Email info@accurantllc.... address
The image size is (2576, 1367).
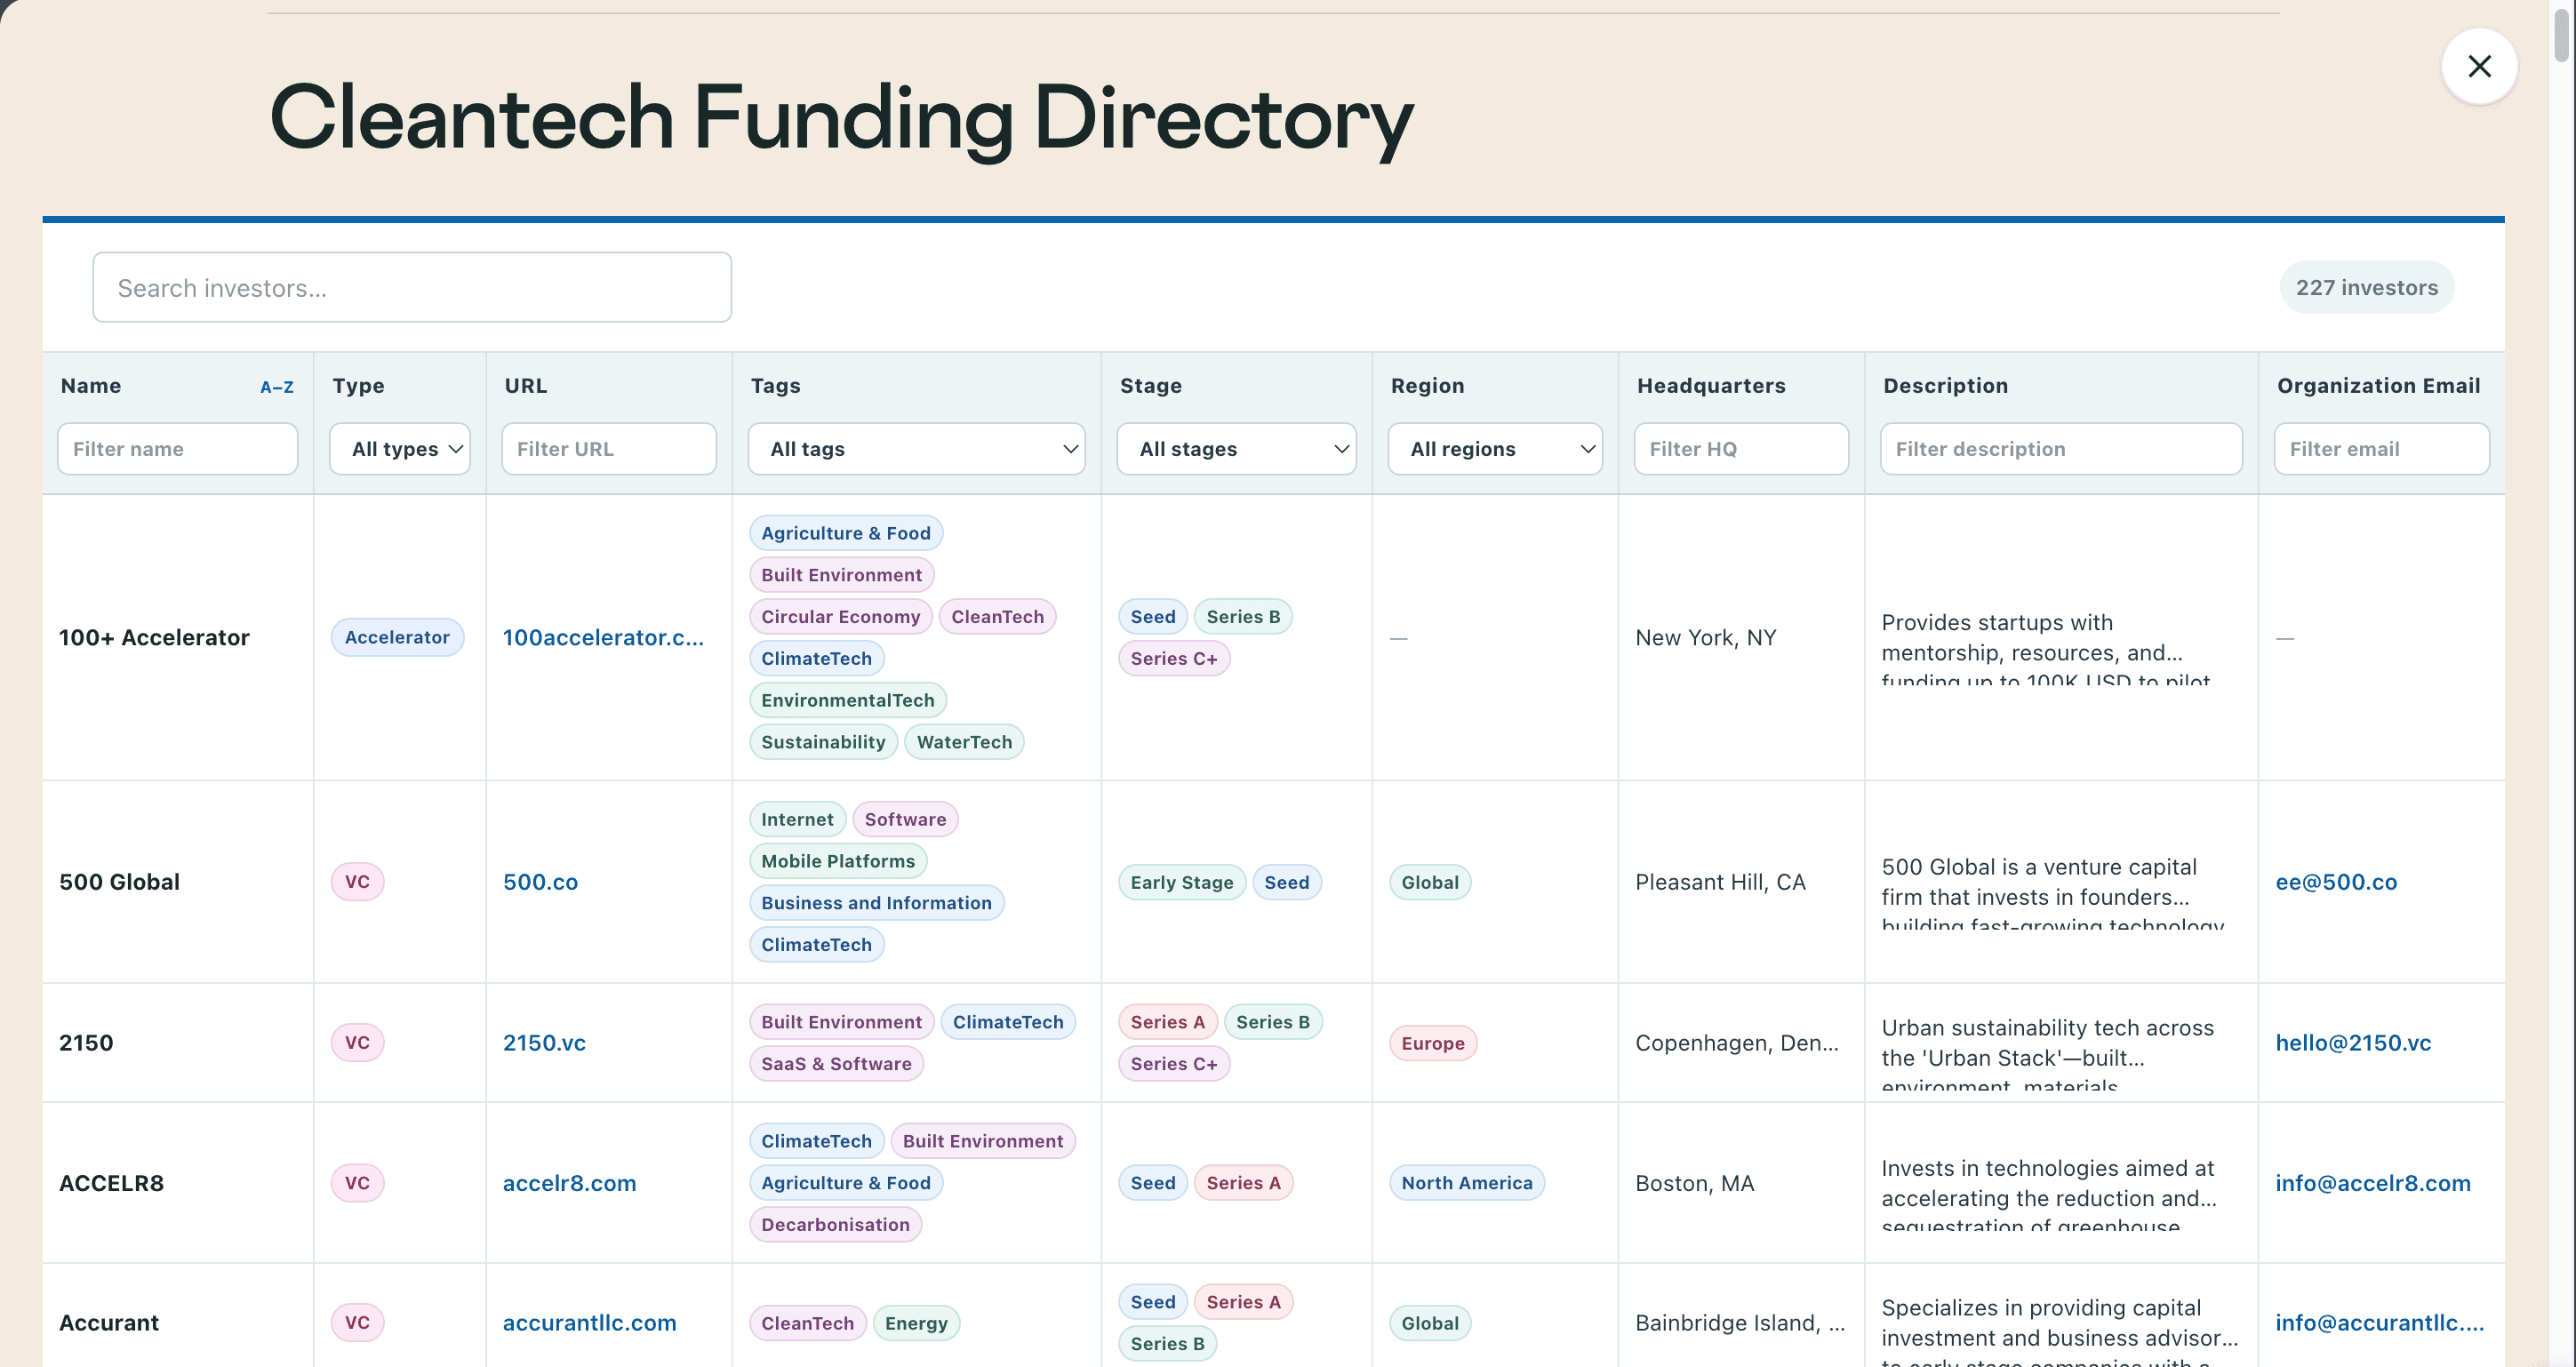2379,1323
